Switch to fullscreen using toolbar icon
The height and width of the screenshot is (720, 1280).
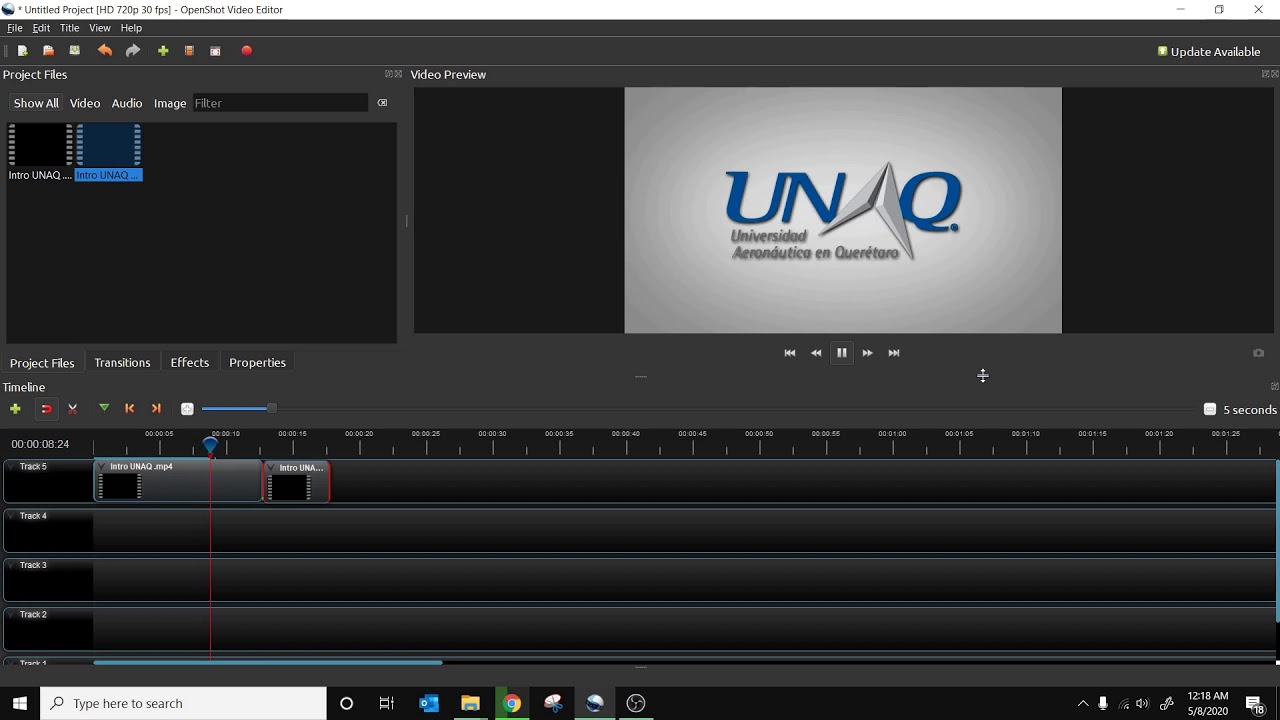215,51
